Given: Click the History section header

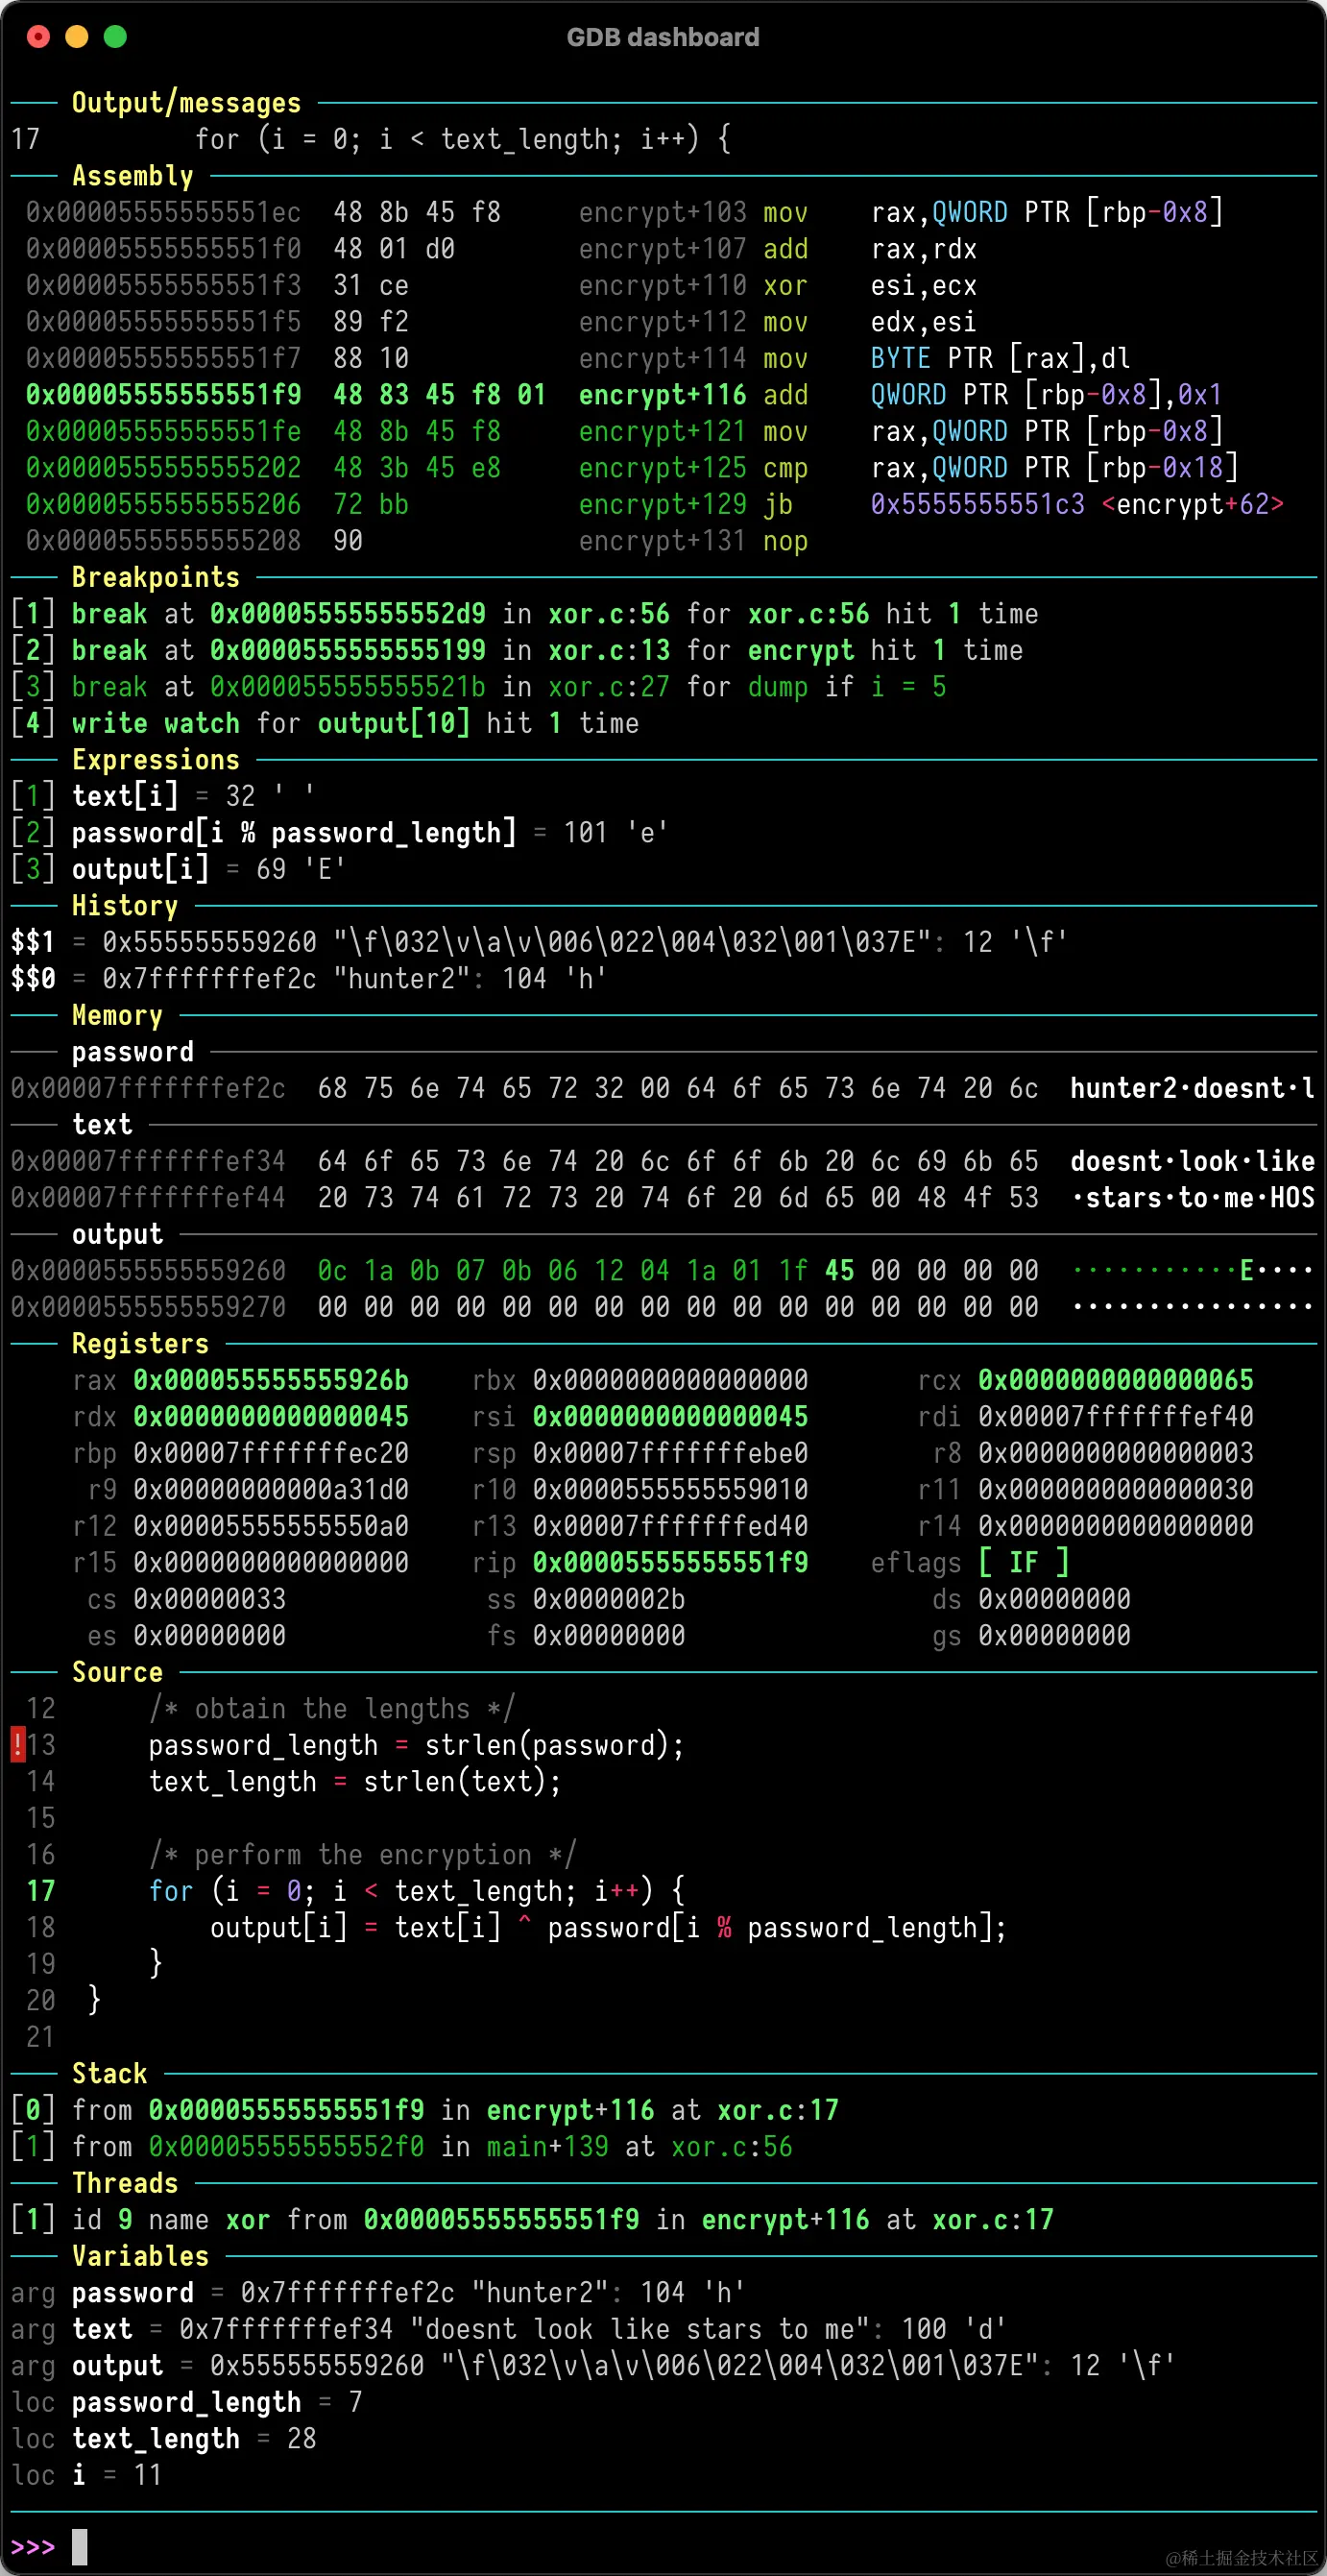Looking at the screenshot, I should pyautogui.click(x=125, y=906).
